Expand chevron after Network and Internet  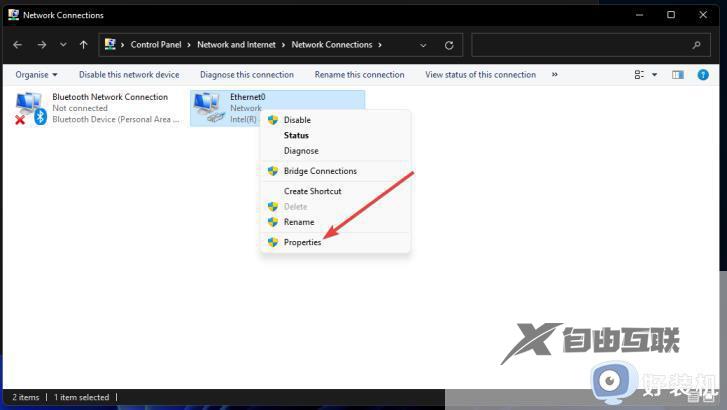(x=283, y=45)
